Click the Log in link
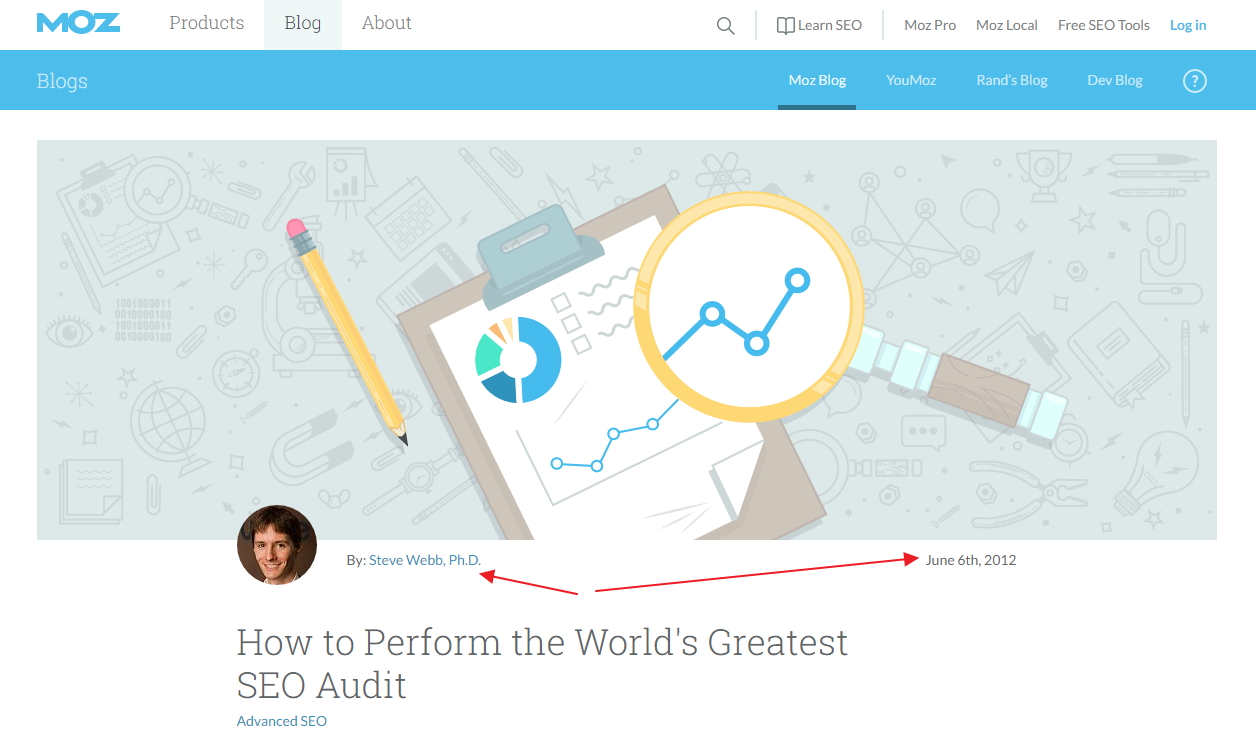This screenshot has width=1256, height=747. click(1188, 25)
